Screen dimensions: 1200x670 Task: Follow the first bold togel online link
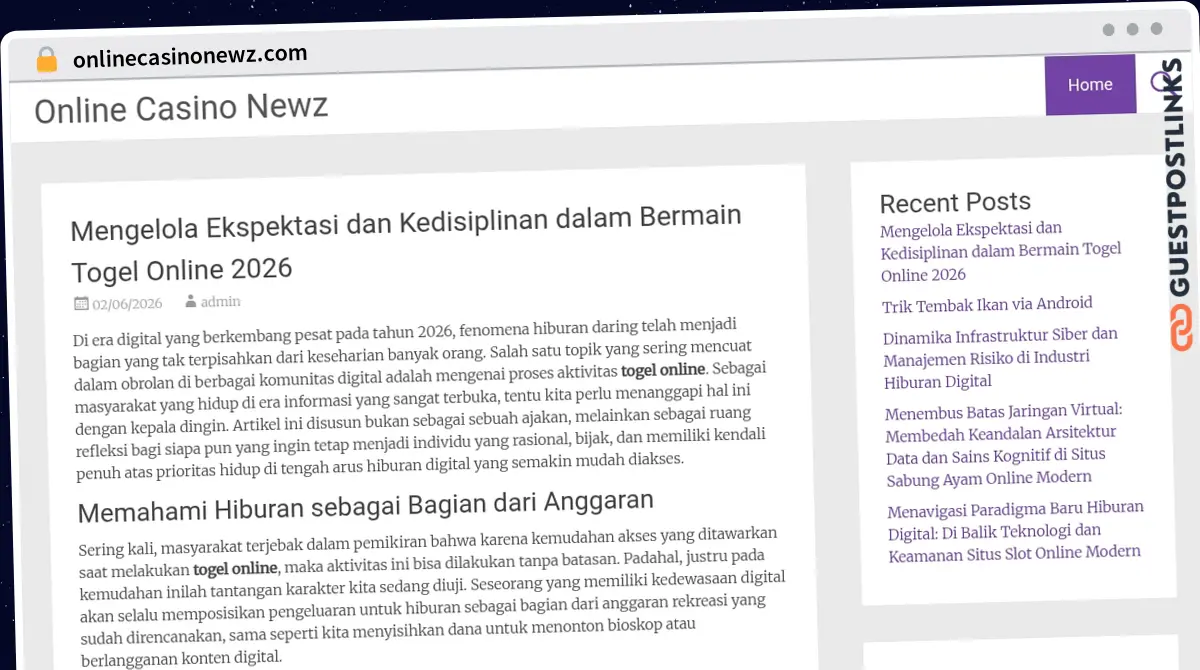(663, 370)
